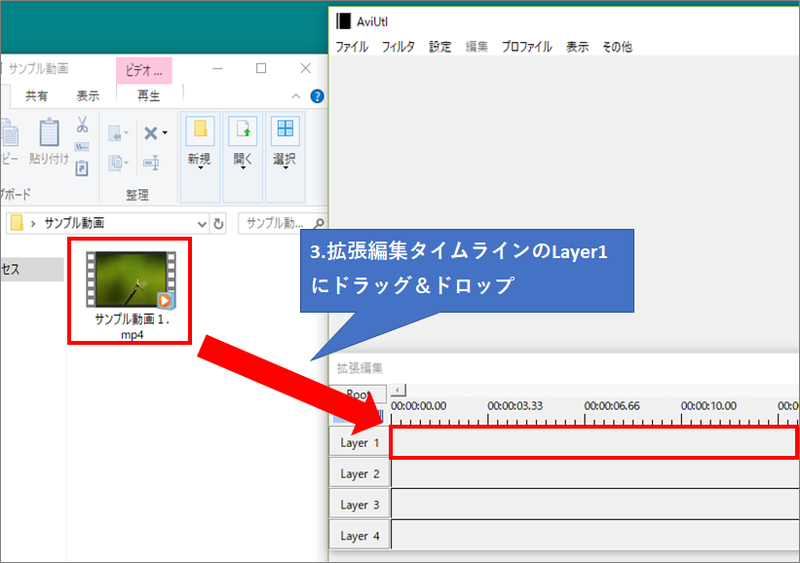This screenshot has width=800, height=563.
Task: Click the 00:00:03.33 timeline ruler mark
Action: point(515,406)
